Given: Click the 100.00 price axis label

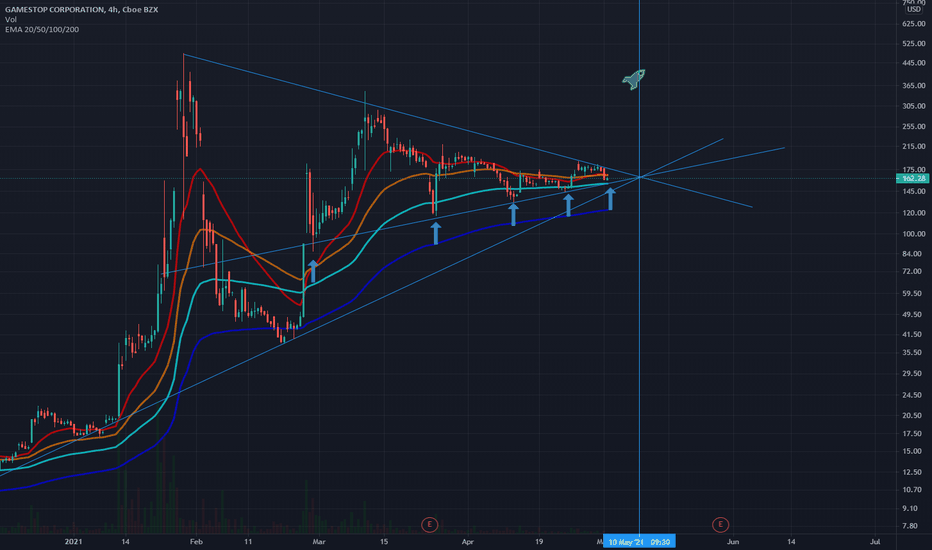Looking at the screenshot, I should click(914, 234).
